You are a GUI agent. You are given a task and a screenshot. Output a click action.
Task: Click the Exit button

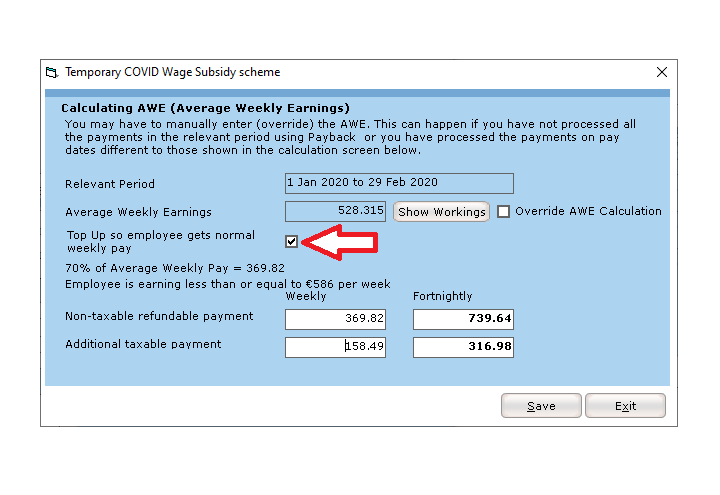(x=625, y=406)
